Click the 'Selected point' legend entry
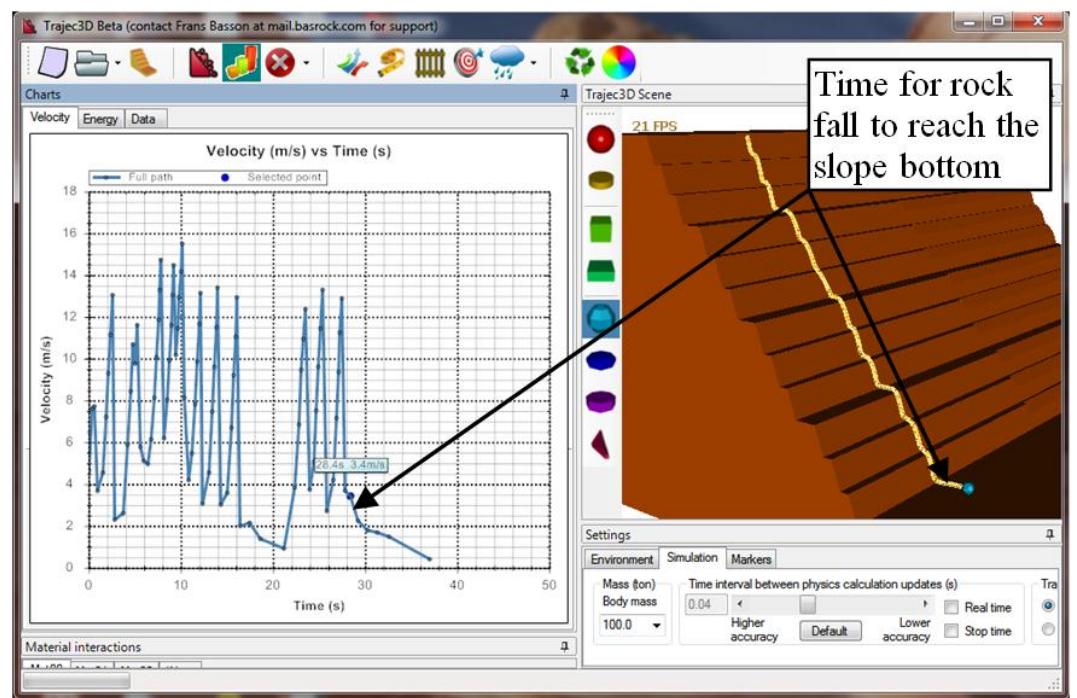Screen dimensions: 1077x698 (272, 177)
